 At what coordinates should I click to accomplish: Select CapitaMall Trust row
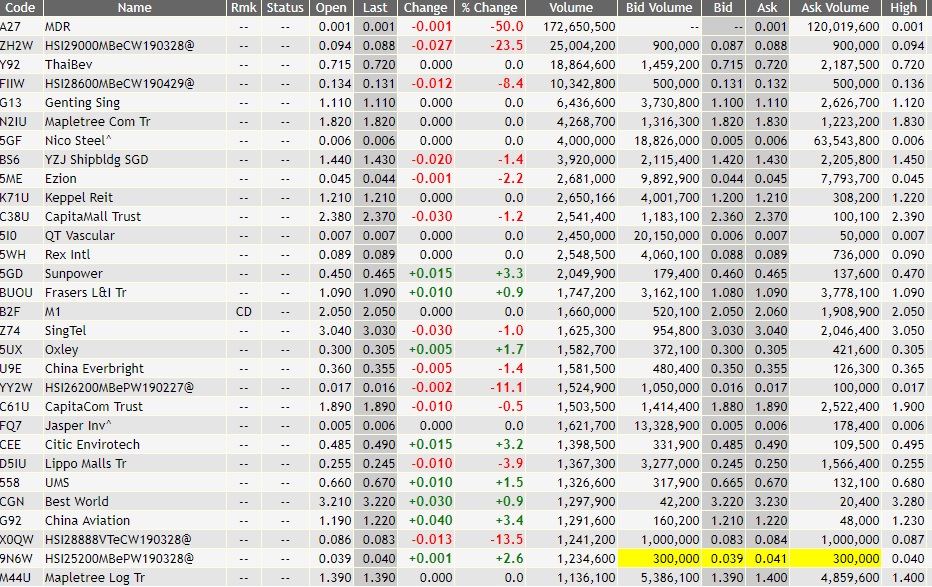[x=466, y=217]
